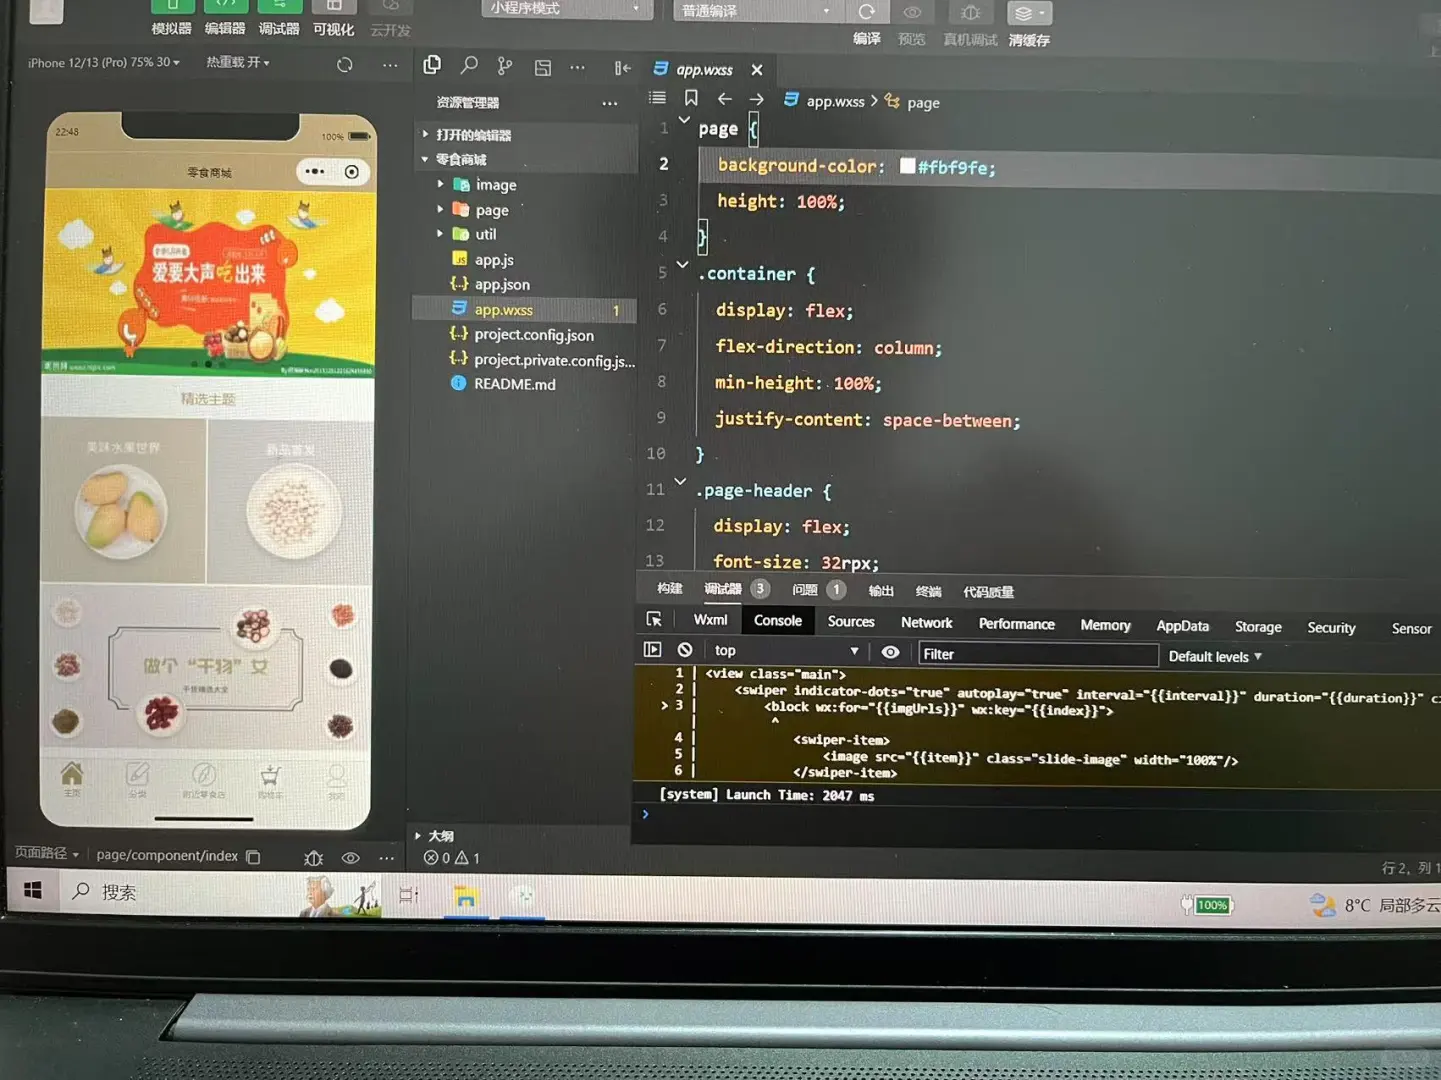Tap the home icon in the simulator tab bar
The width and height of the screenshot is (1441, 1080).
click(x=72, y=777)
